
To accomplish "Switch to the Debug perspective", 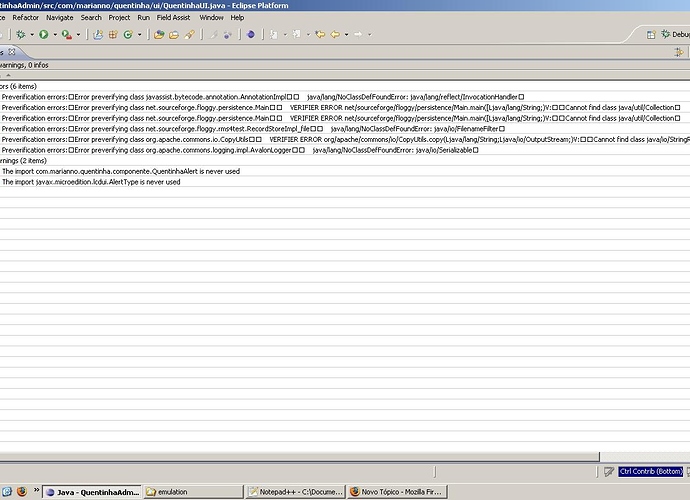I will (675, 34).
